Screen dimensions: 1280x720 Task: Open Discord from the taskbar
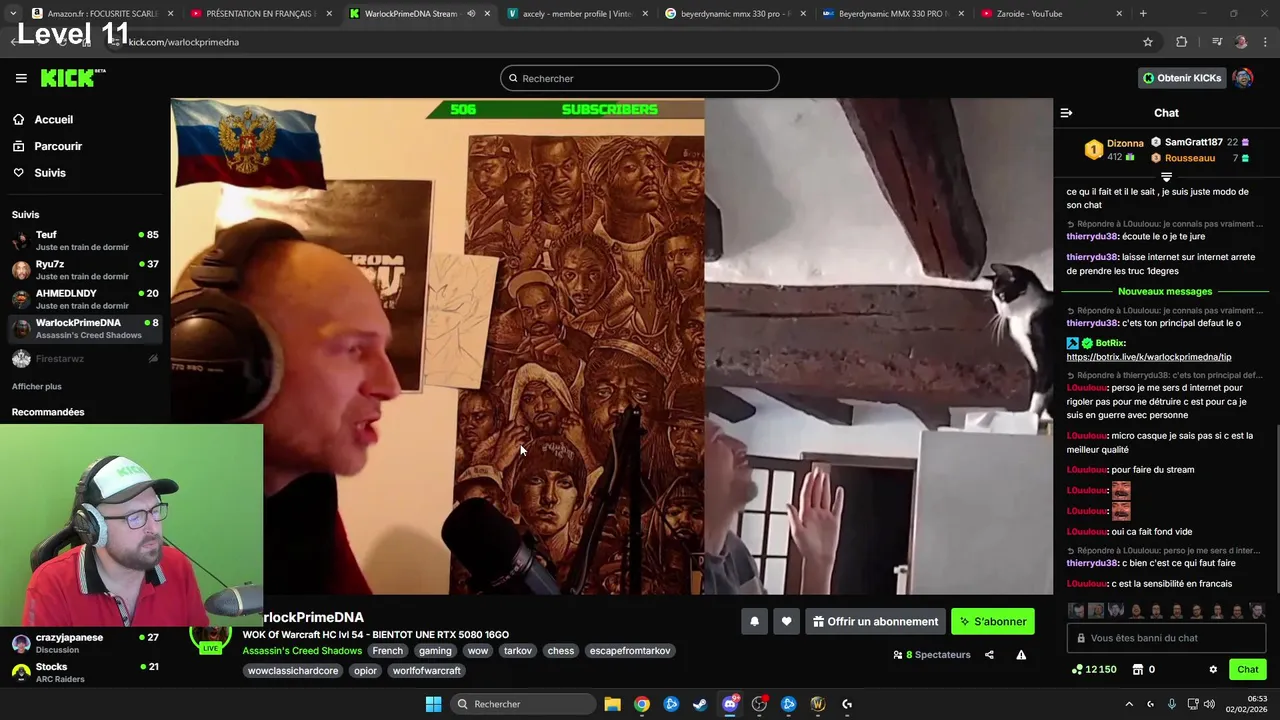730,704
